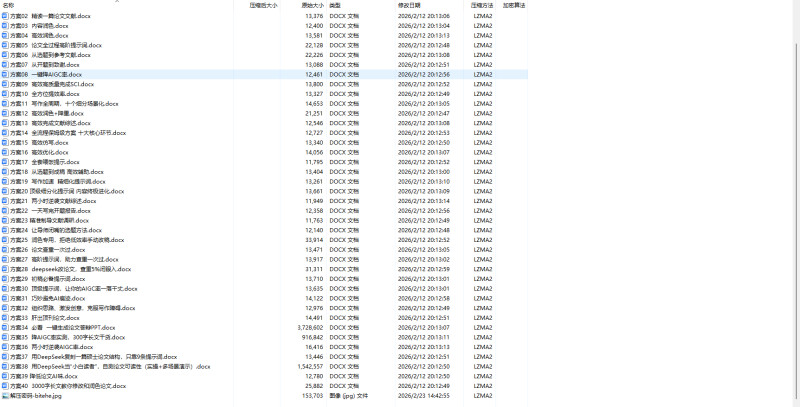Click the docx icon of 方案23 file
The height and width of the screenshot is (407, 800).
5,220
